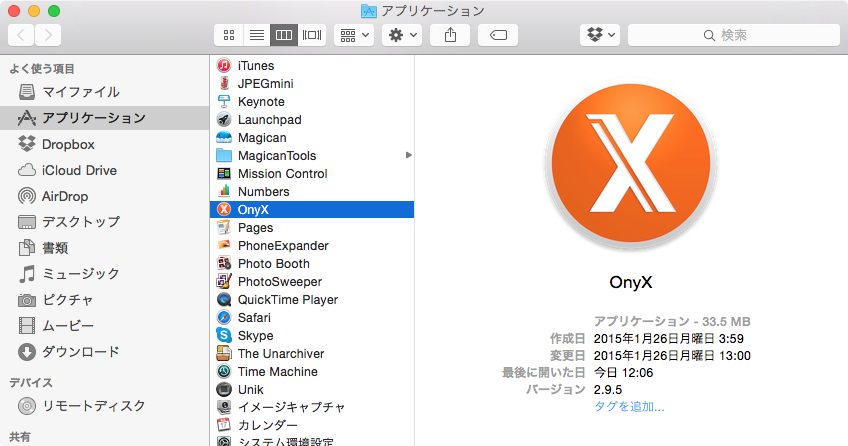Select the Numbers text label
Screen dimensions: 848x446
[263, 191]
